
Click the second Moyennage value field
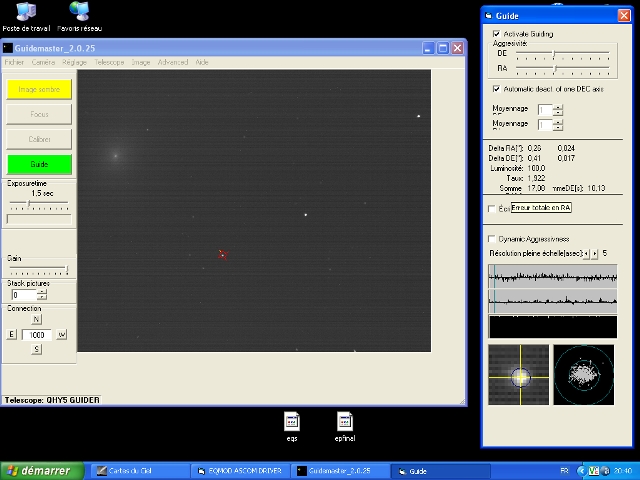click(545, 125)
